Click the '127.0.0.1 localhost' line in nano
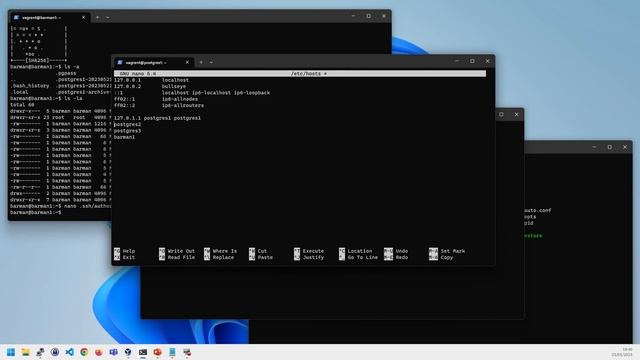Image resolution: width=640 pixels, height=360 pixels. coord(151,80)
